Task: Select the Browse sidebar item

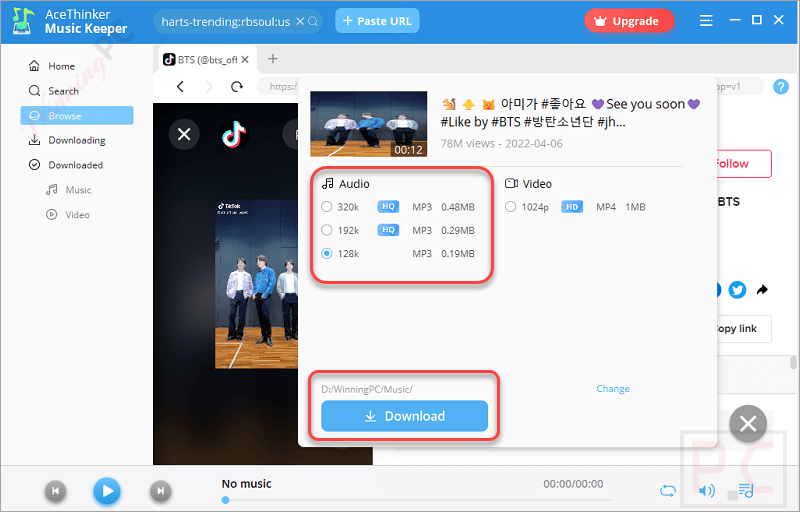Action: [77, 116]
